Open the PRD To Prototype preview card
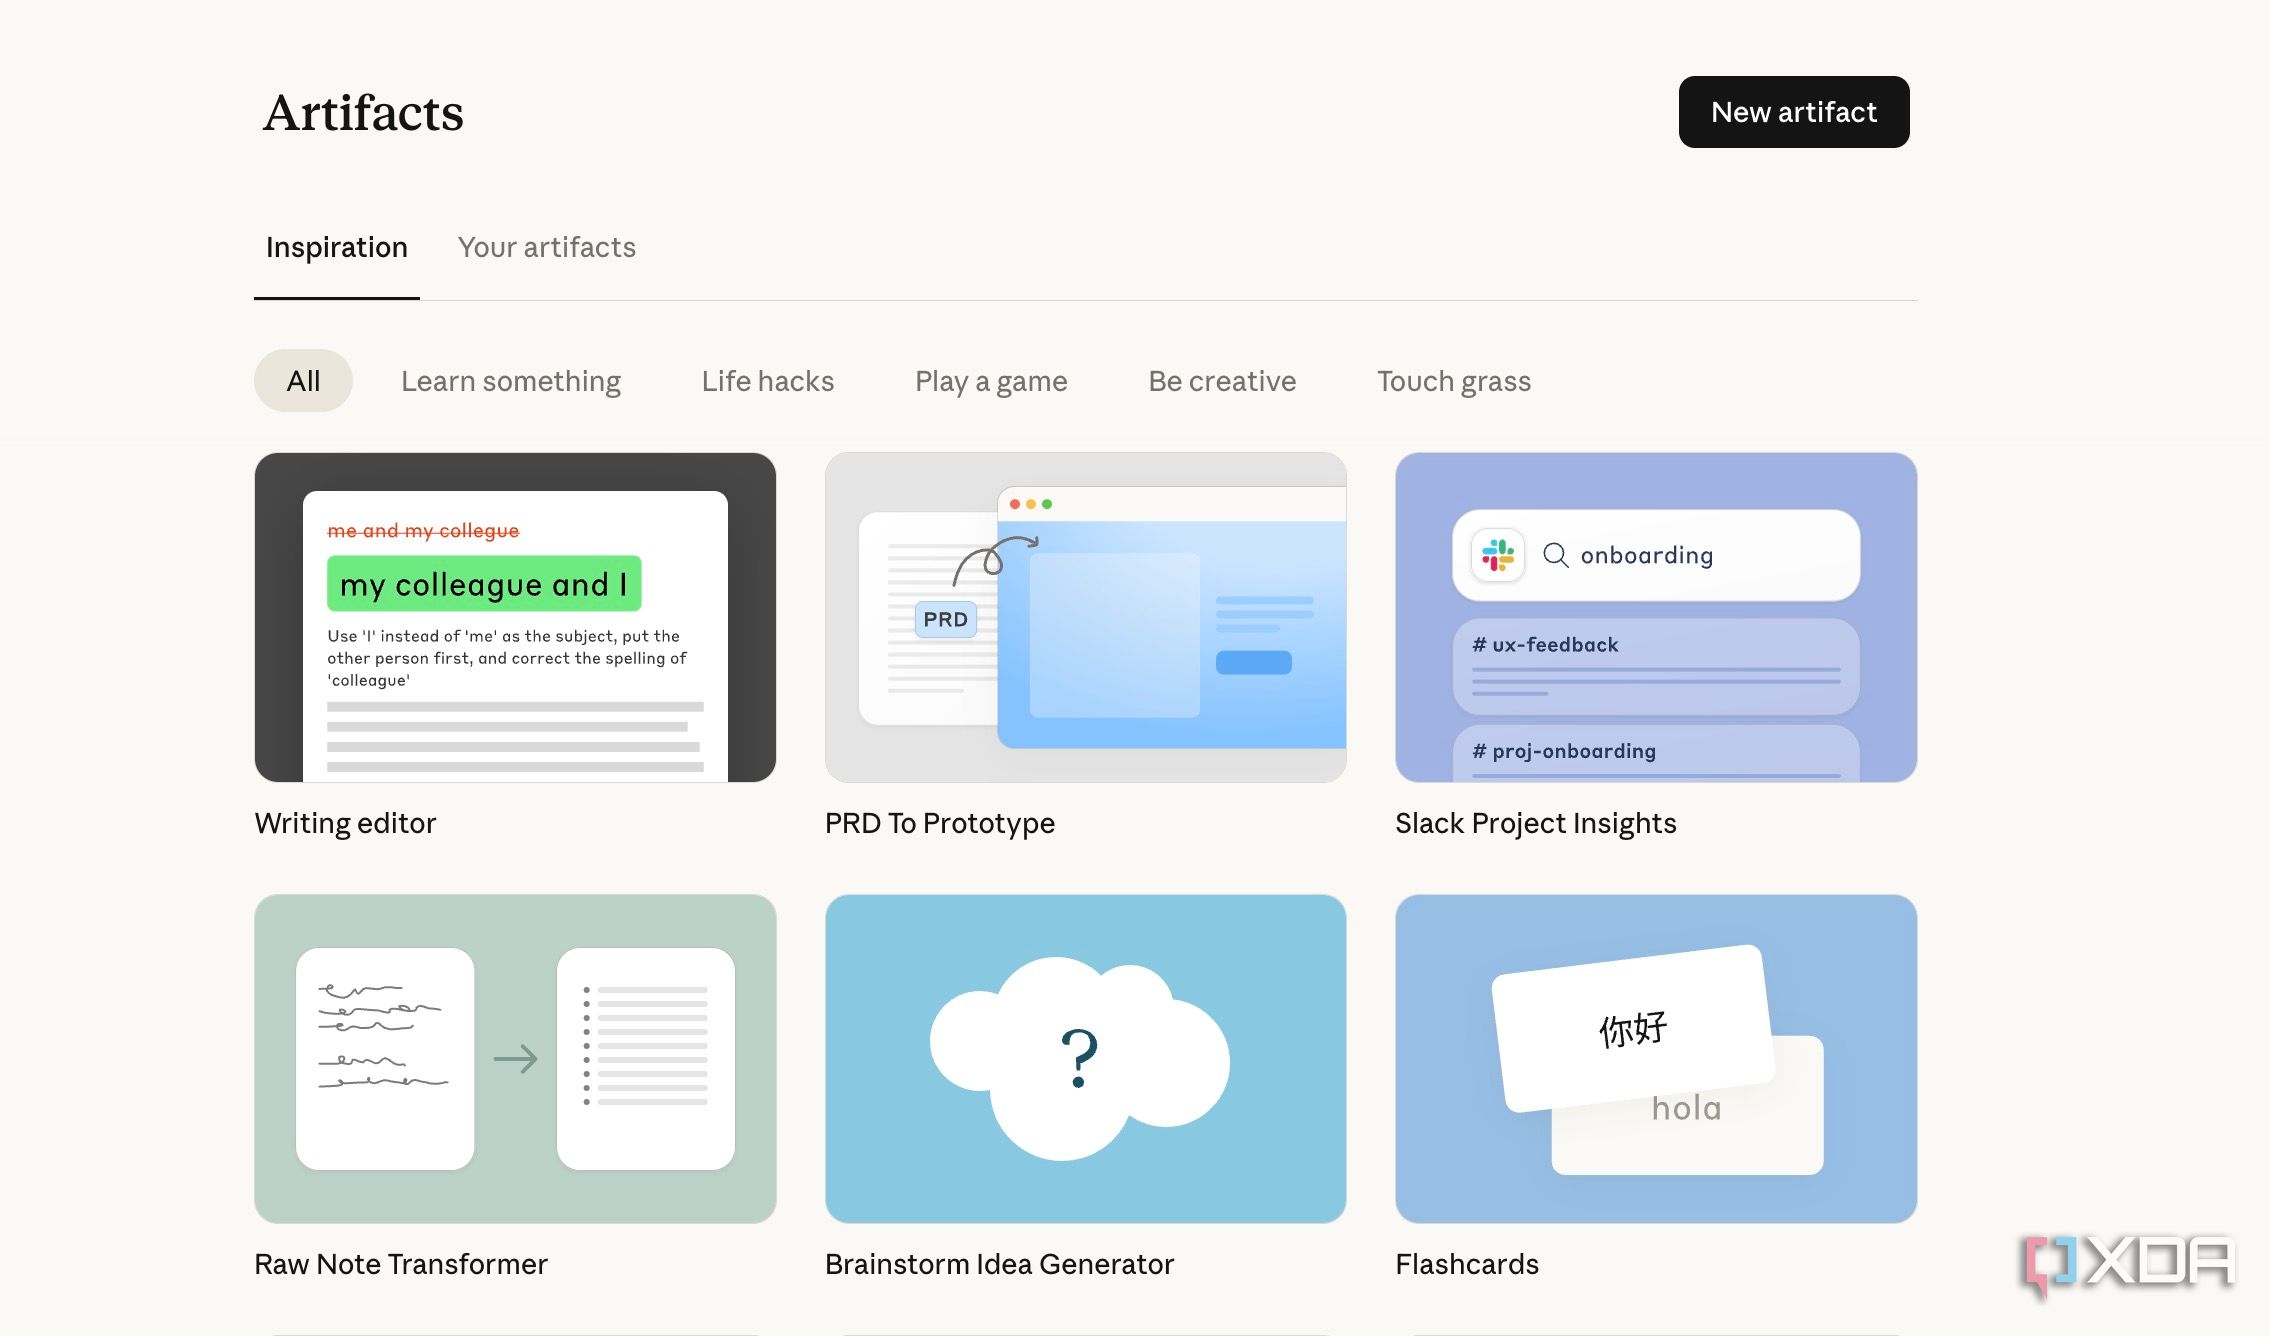2270x1336 pixels. 1085,617
